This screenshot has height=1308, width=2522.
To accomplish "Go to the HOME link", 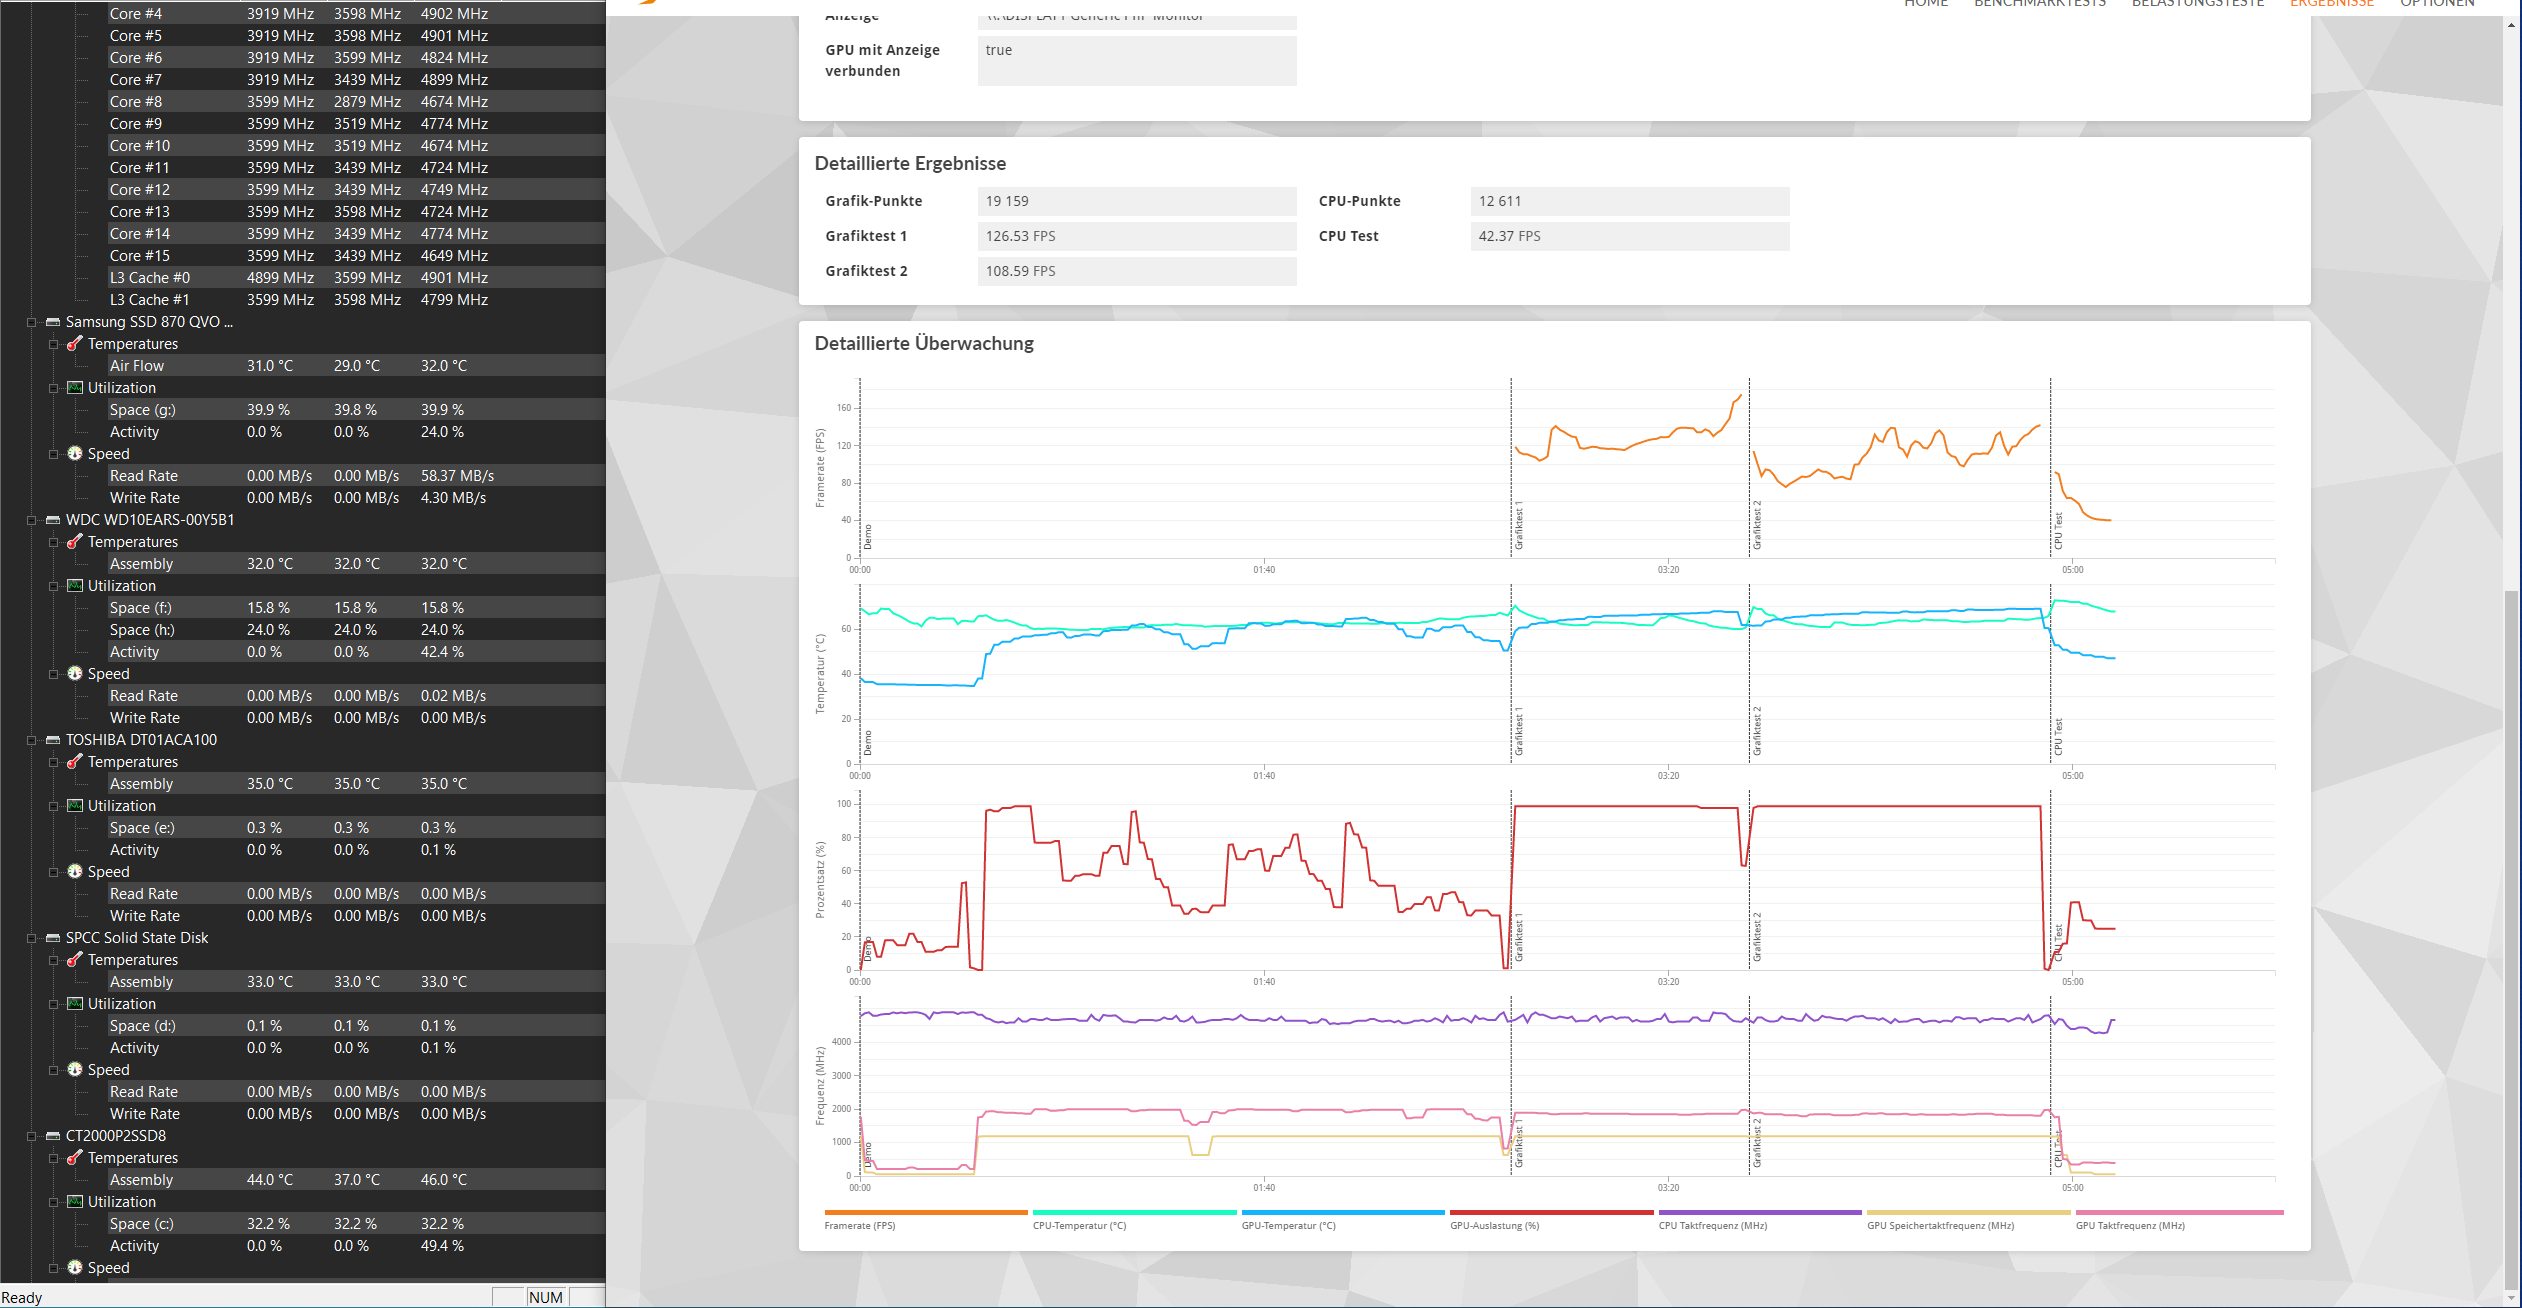I will pos(1925,4).
